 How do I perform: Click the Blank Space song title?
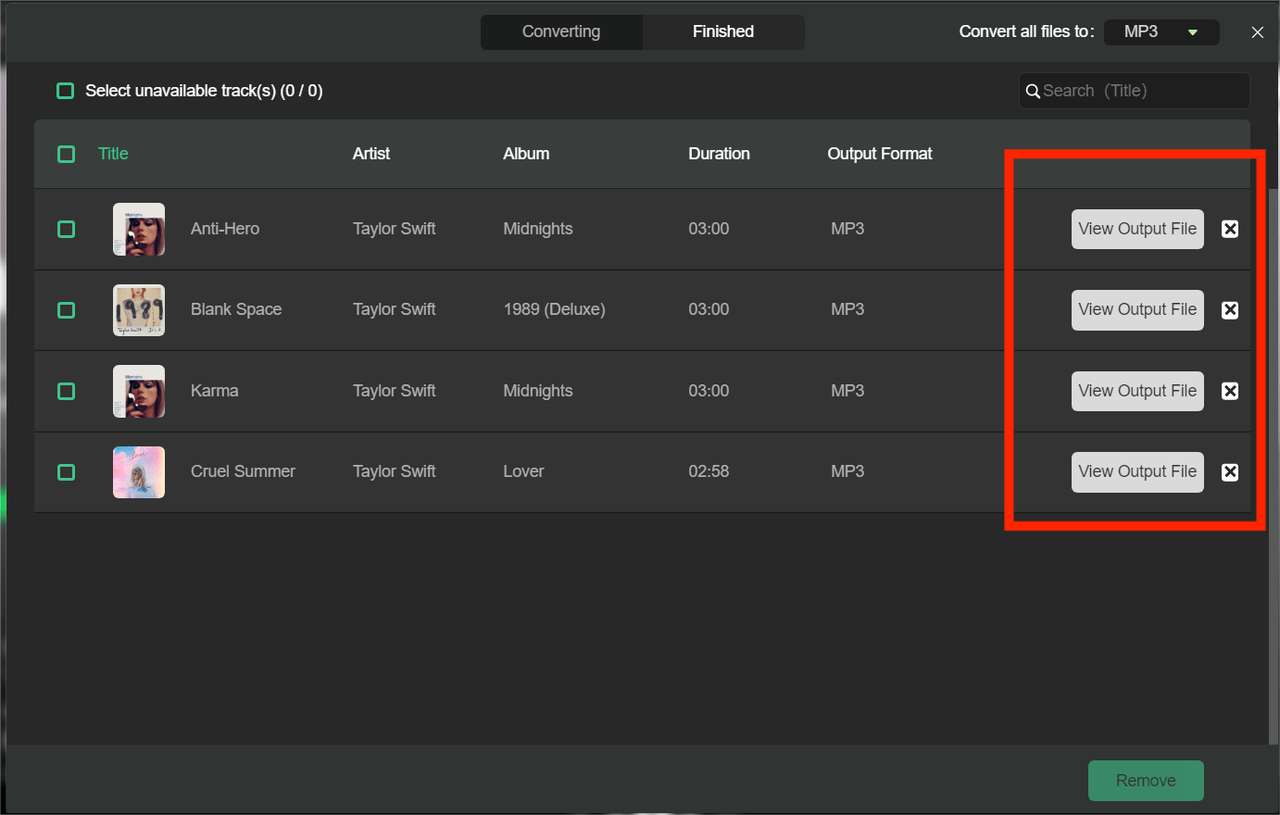click(x=236, y=310)
